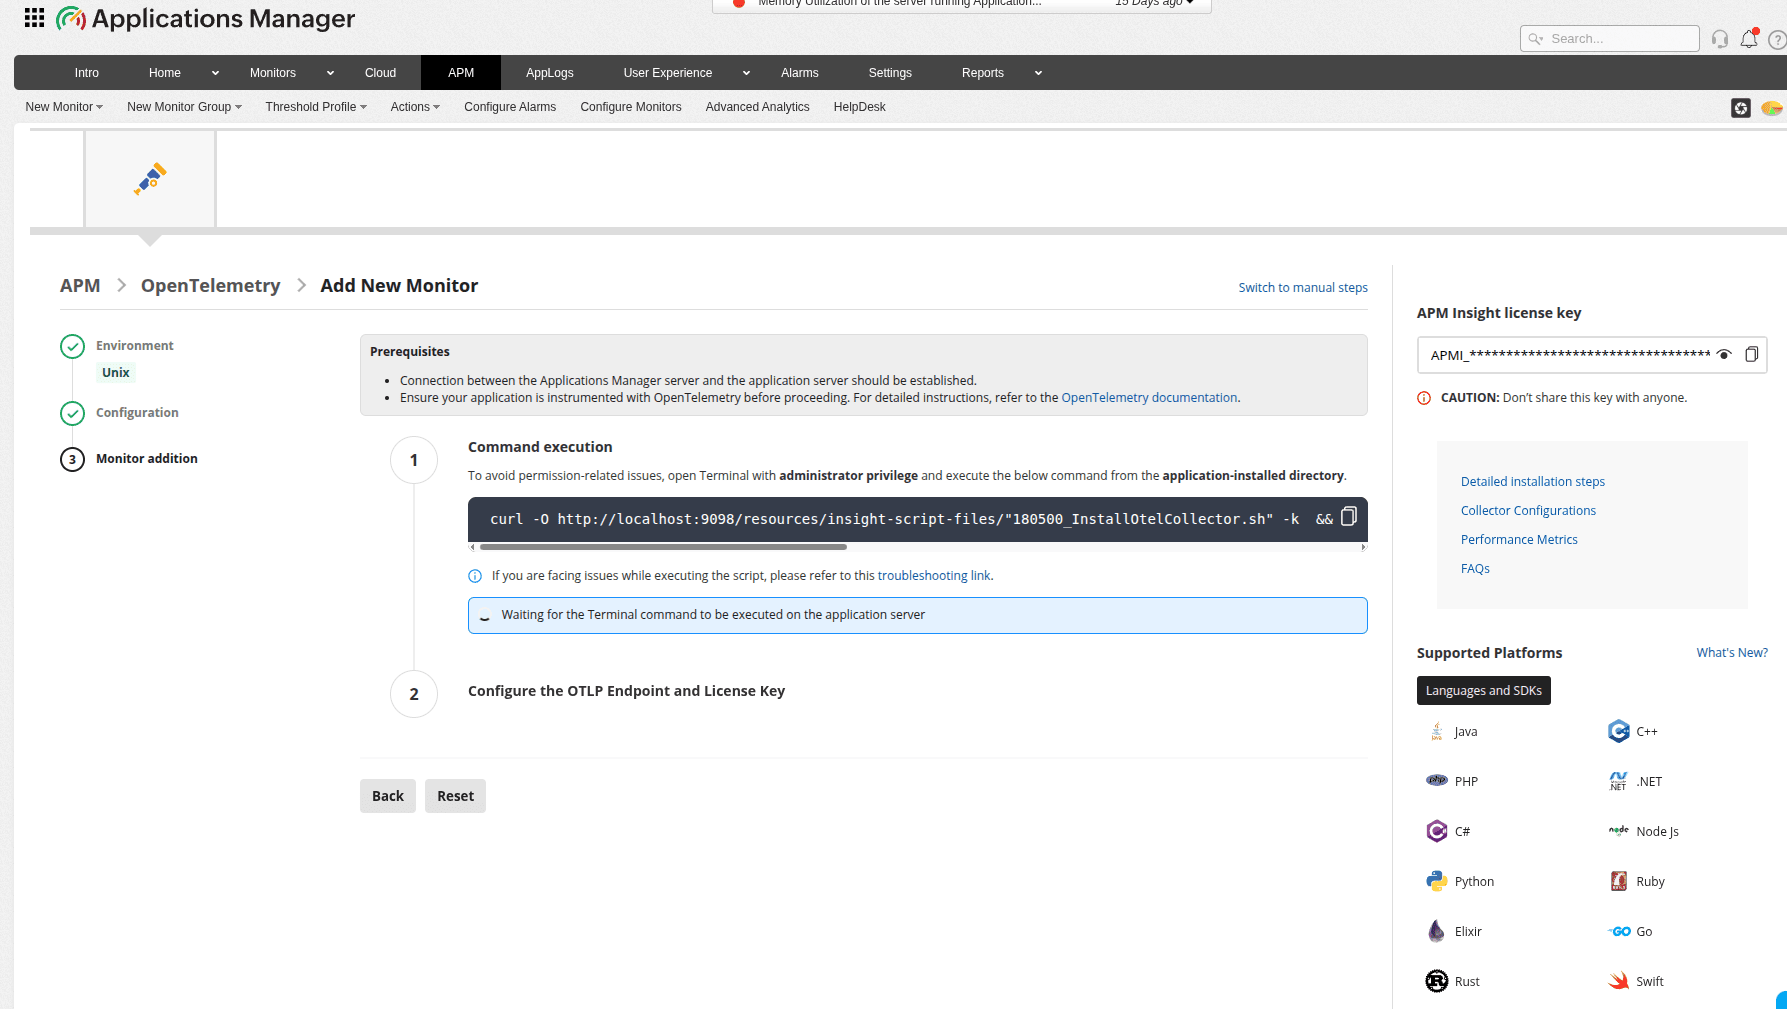Open Detailed installation steps link
Screen dimensions: 1787x1009
(x=1533, y=482)
